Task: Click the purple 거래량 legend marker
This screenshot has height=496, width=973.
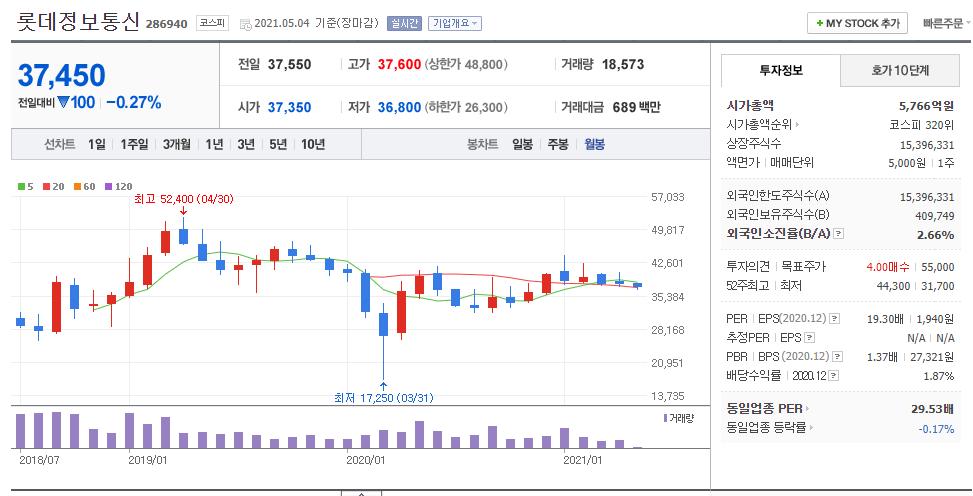Action: tap(665, 418)
